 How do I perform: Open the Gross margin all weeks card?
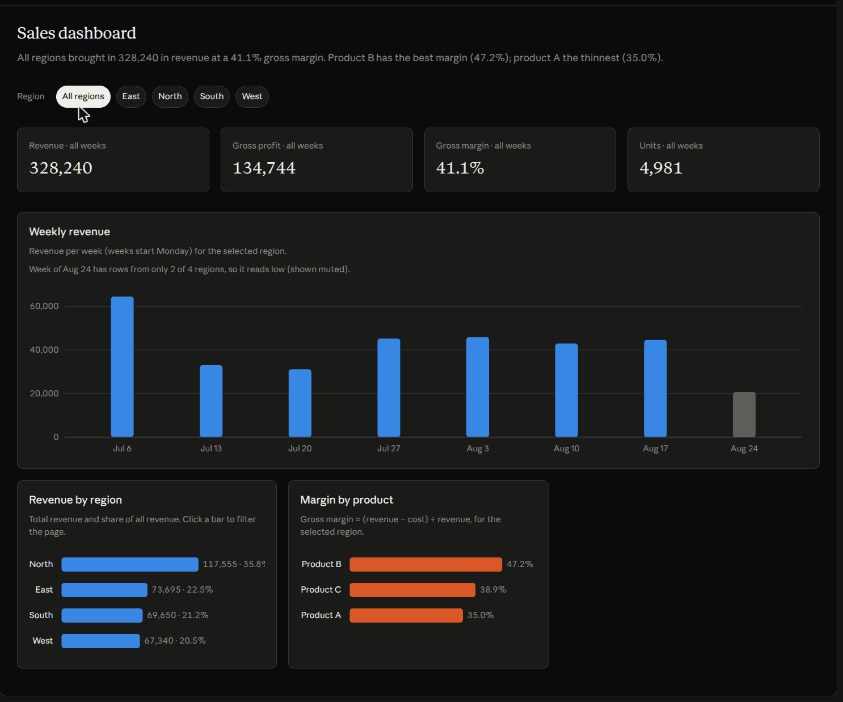point(520,160)
